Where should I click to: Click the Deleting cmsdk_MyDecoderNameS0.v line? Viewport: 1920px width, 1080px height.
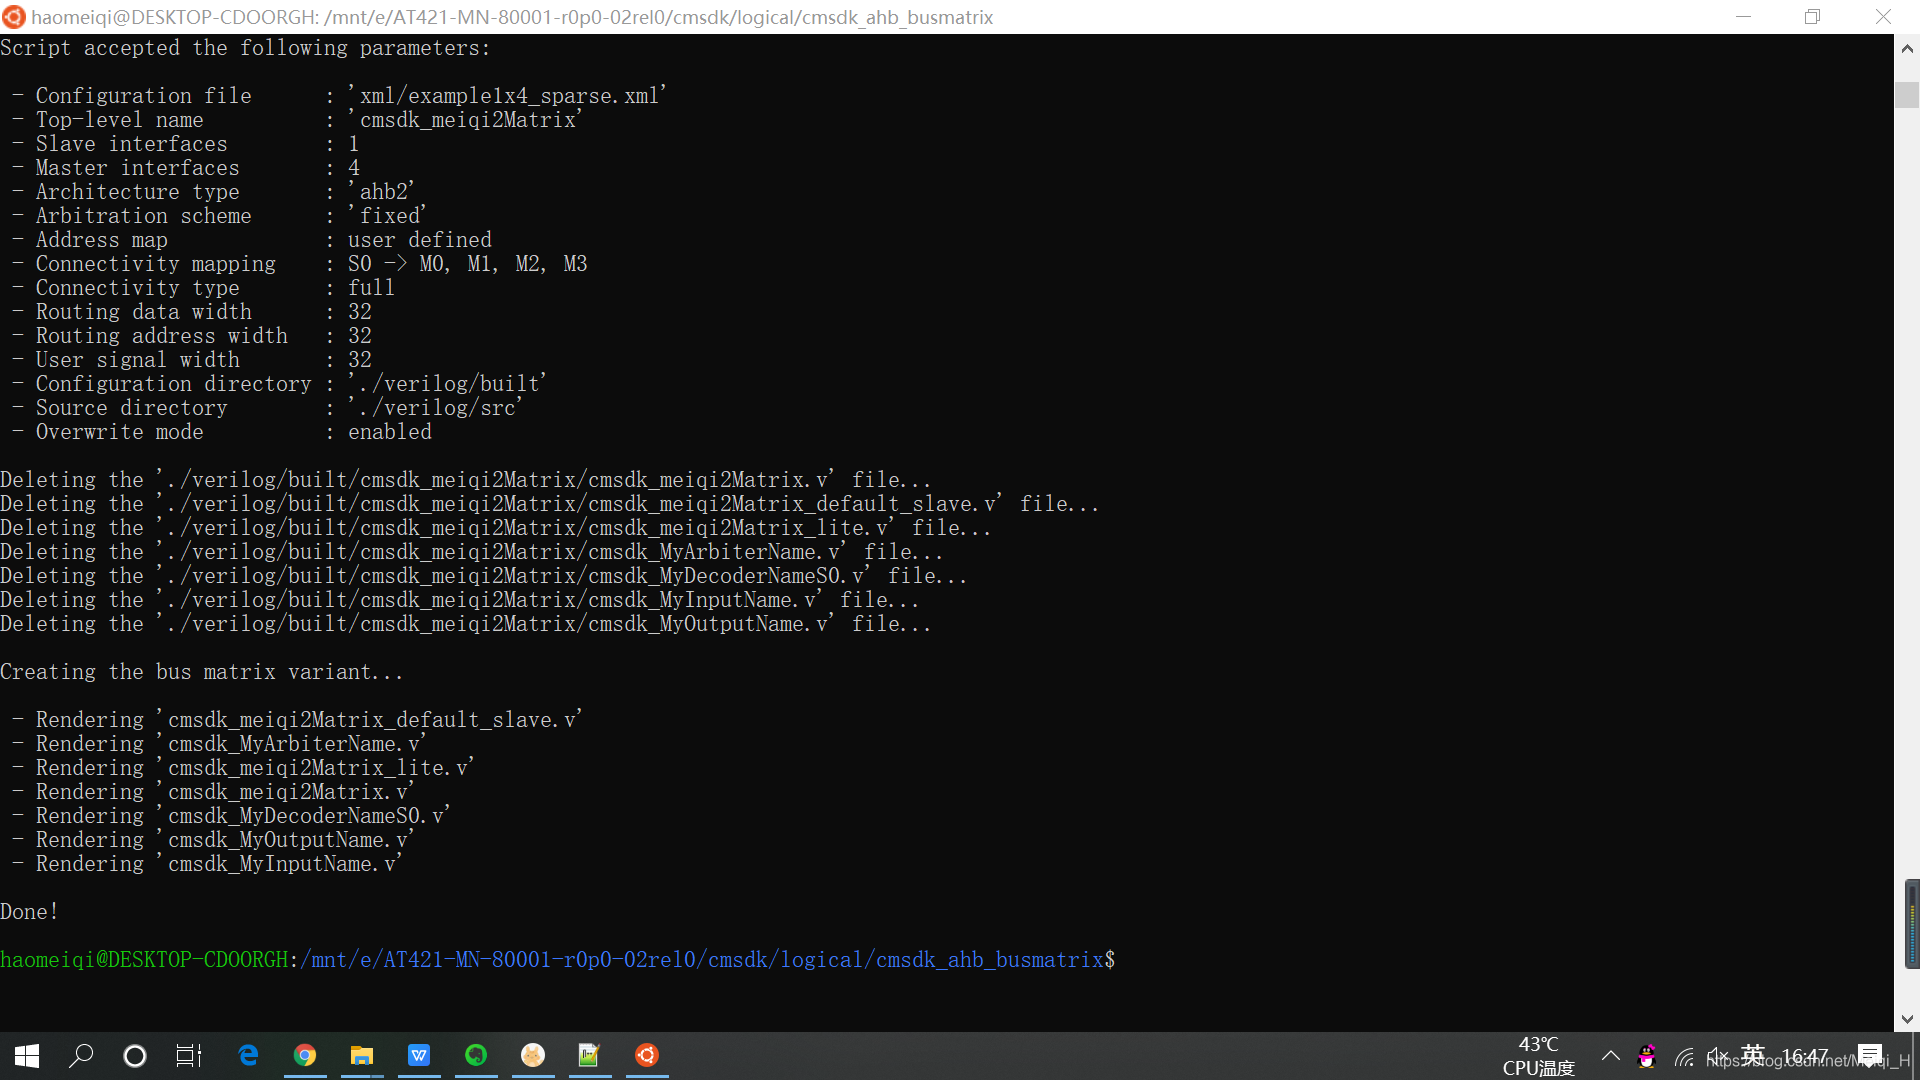pos(484,576)
